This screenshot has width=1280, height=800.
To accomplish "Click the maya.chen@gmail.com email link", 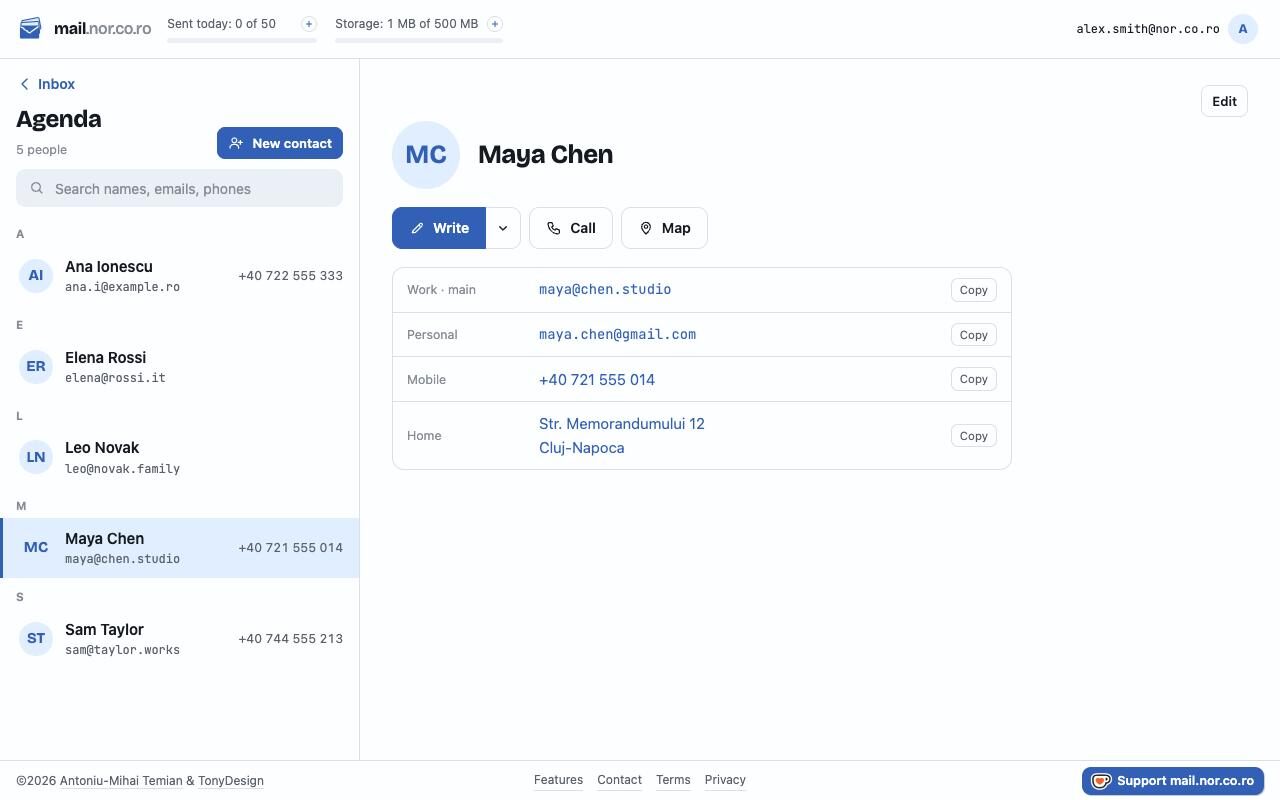I will click(x=617, y=335).
